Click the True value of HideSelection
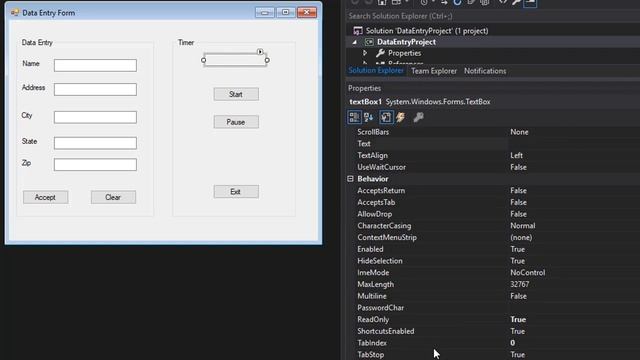The width and height of the screenshot is (640, 360). click(517, 261)
